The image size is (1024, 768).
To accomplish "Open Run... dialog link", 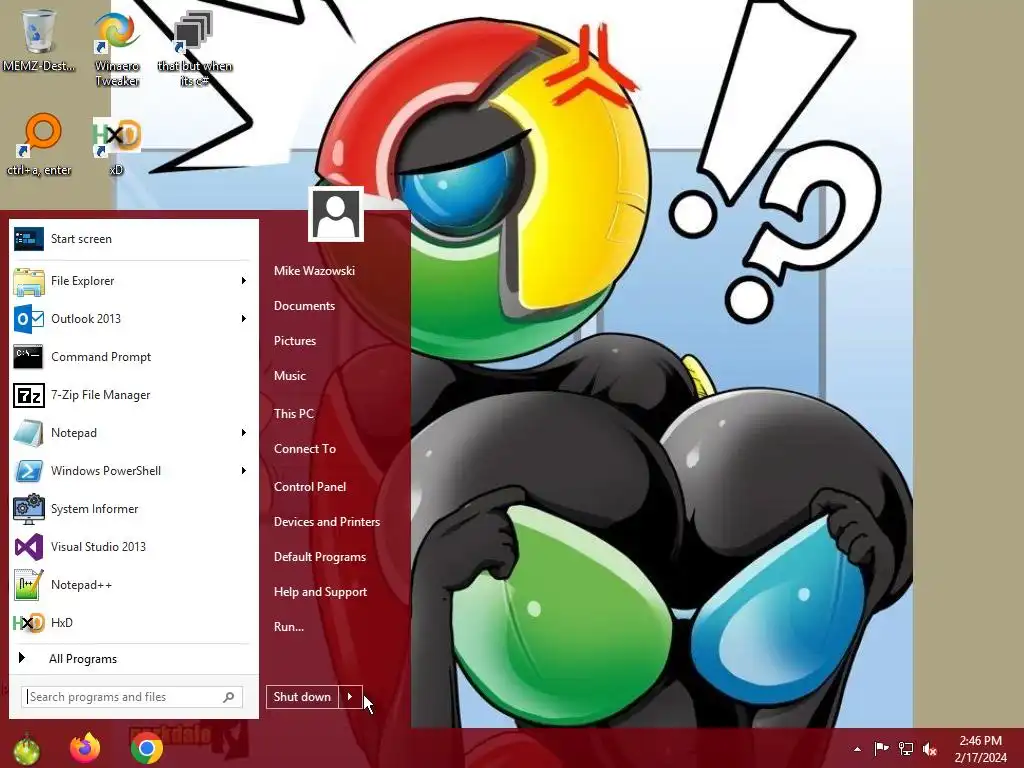I will click(289, 626).
